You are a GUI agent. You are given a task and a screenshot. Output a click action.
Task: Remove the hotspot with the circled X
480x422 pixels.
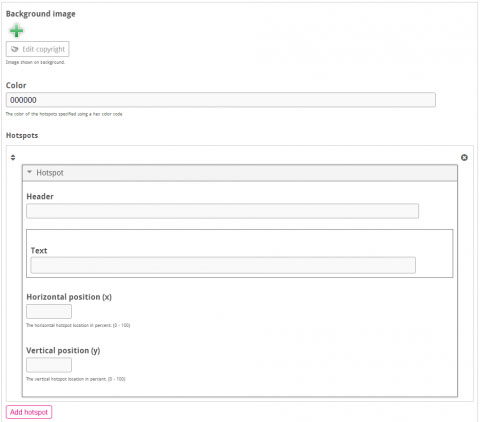[x=464, y=157]
